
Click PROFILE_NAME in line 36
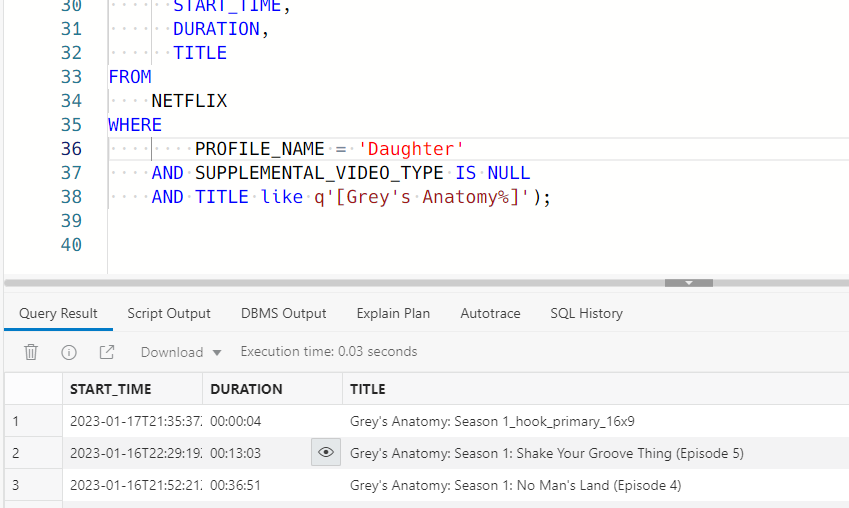(x=259, y=149)
